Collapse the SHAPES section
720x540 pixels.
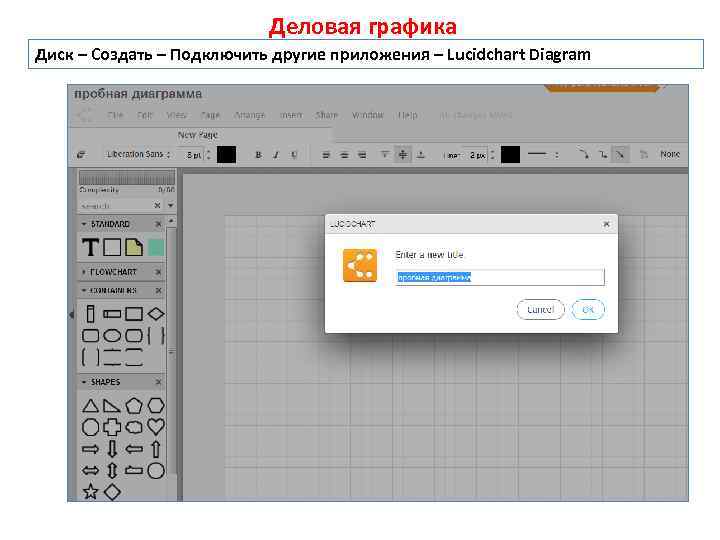[84, 382]
